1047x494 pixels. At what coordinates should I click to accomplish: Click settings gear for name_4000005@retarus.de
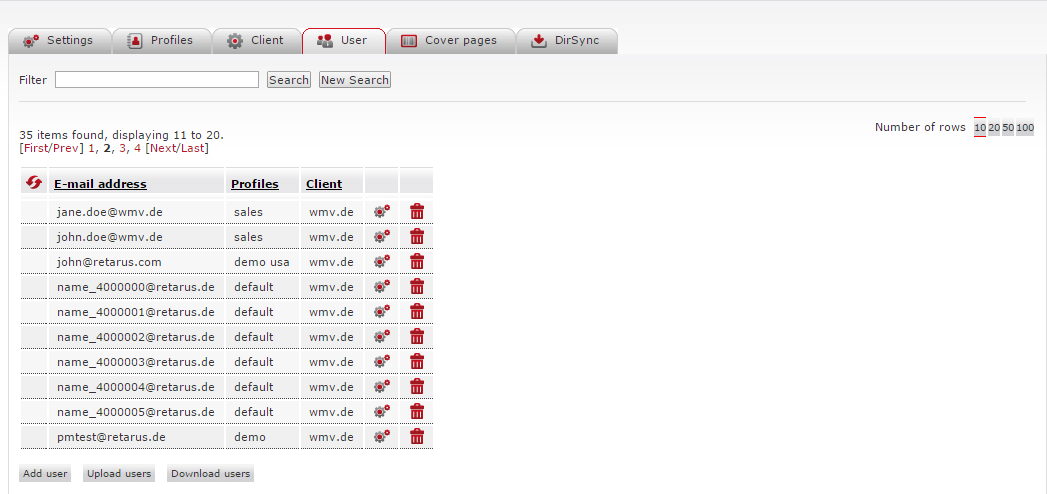pyautogui.click(x=381, y=411)
